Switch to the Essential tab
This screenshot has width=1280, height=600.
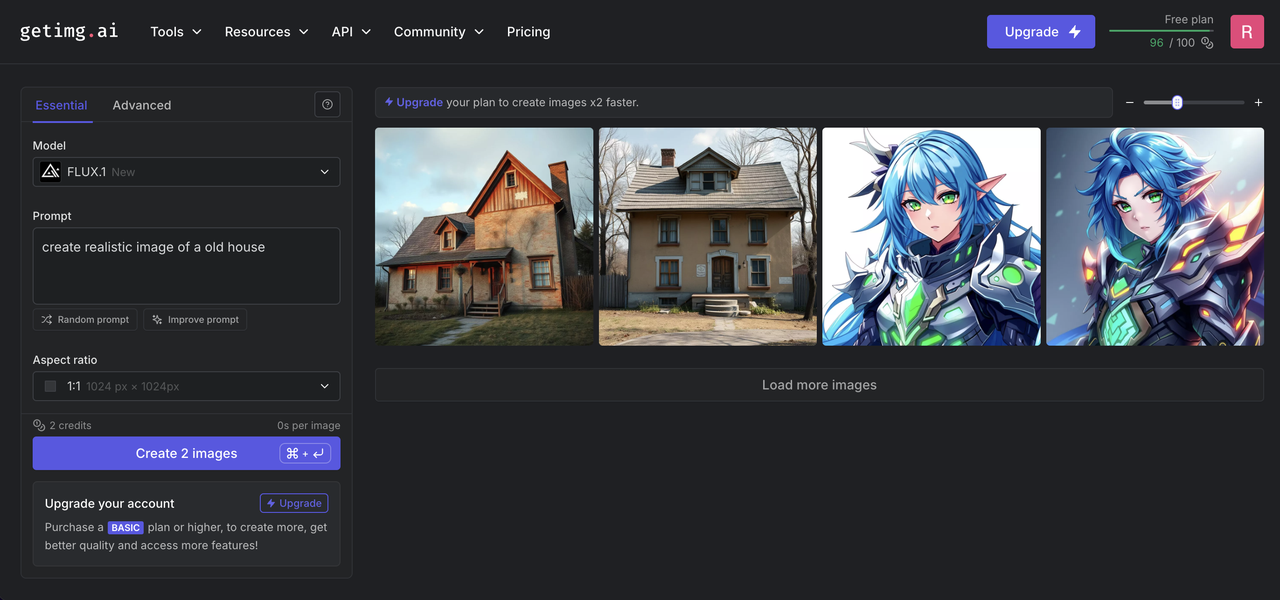61,105
